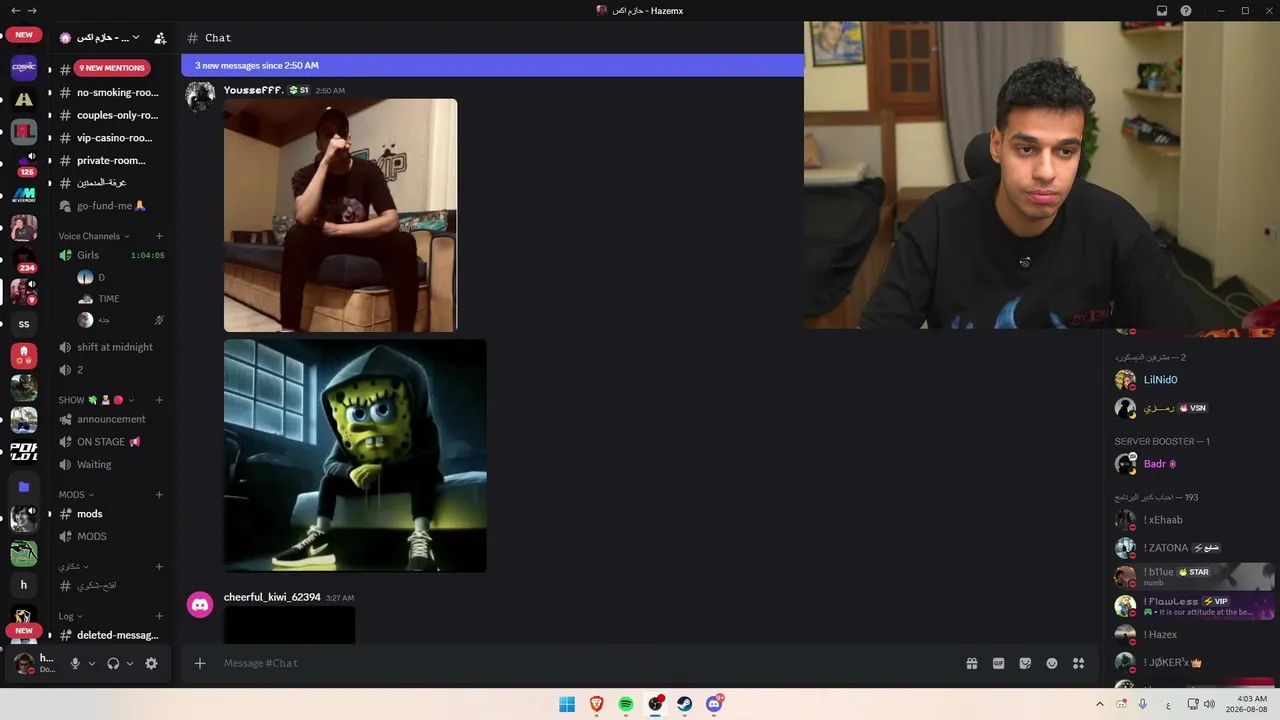
Task: Add a channel to the SHOW category
Action: point(159,400)
